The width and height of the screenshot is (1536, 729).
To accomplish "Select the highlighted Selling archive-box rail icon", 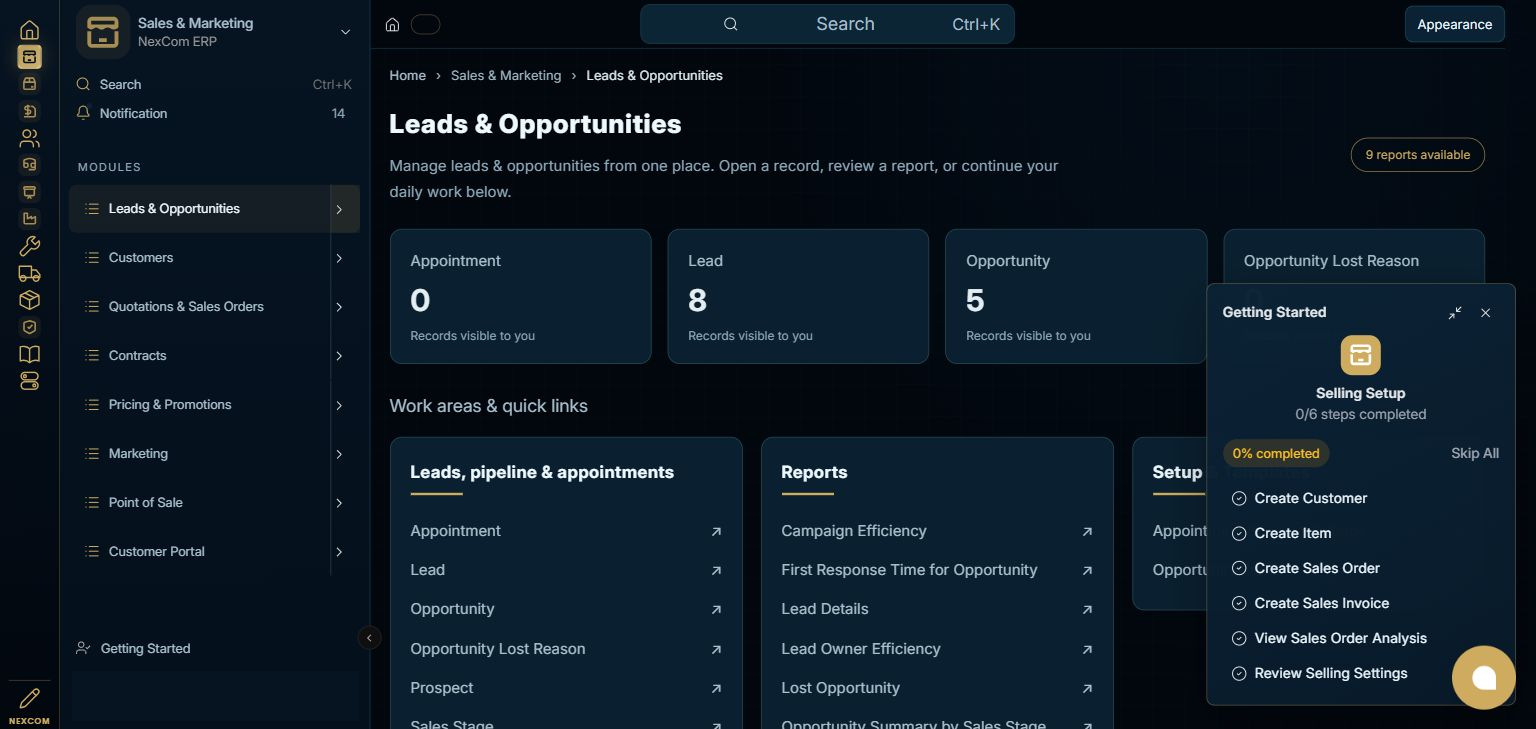I will (x=30, y=57).
